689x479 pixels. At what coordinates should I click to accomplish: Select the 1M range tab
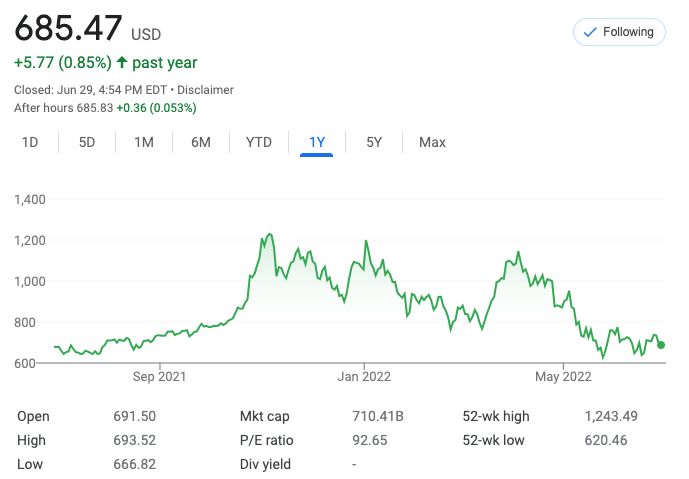144,142
